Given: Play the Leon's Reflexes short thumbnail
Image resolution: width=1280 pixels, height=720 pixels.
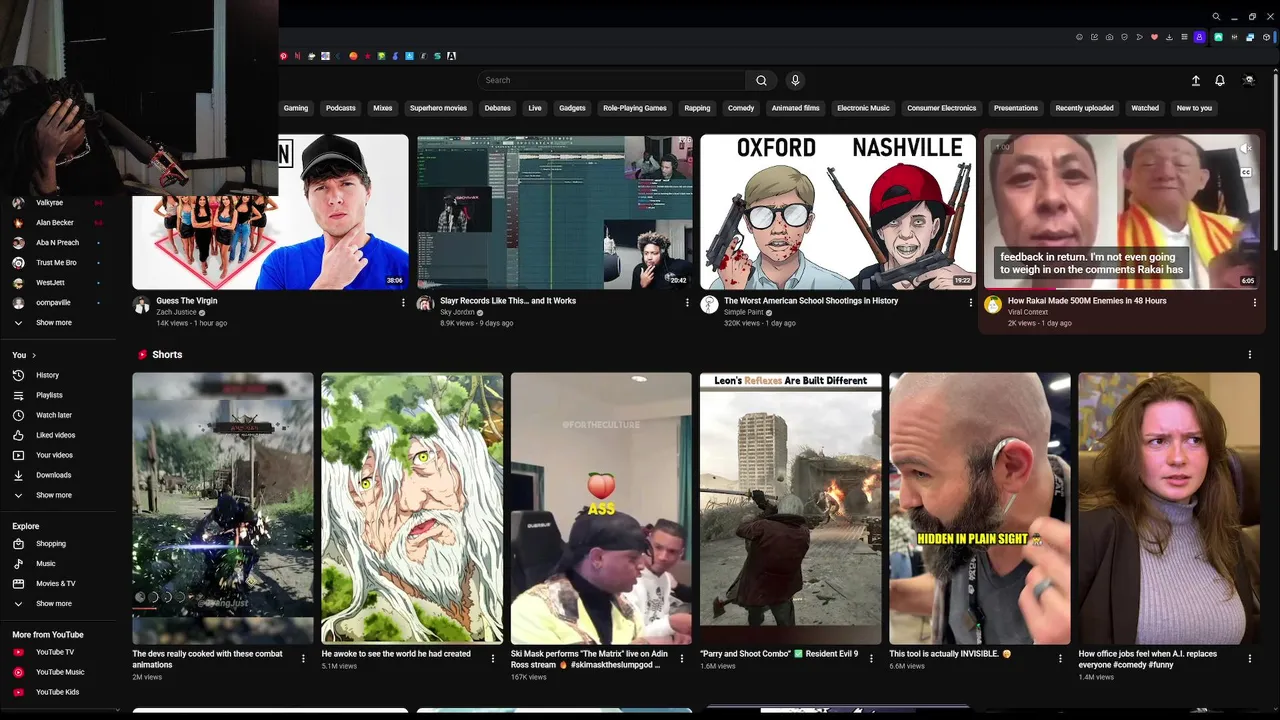Looking at the screenshot, I should (x=790, y=508).
